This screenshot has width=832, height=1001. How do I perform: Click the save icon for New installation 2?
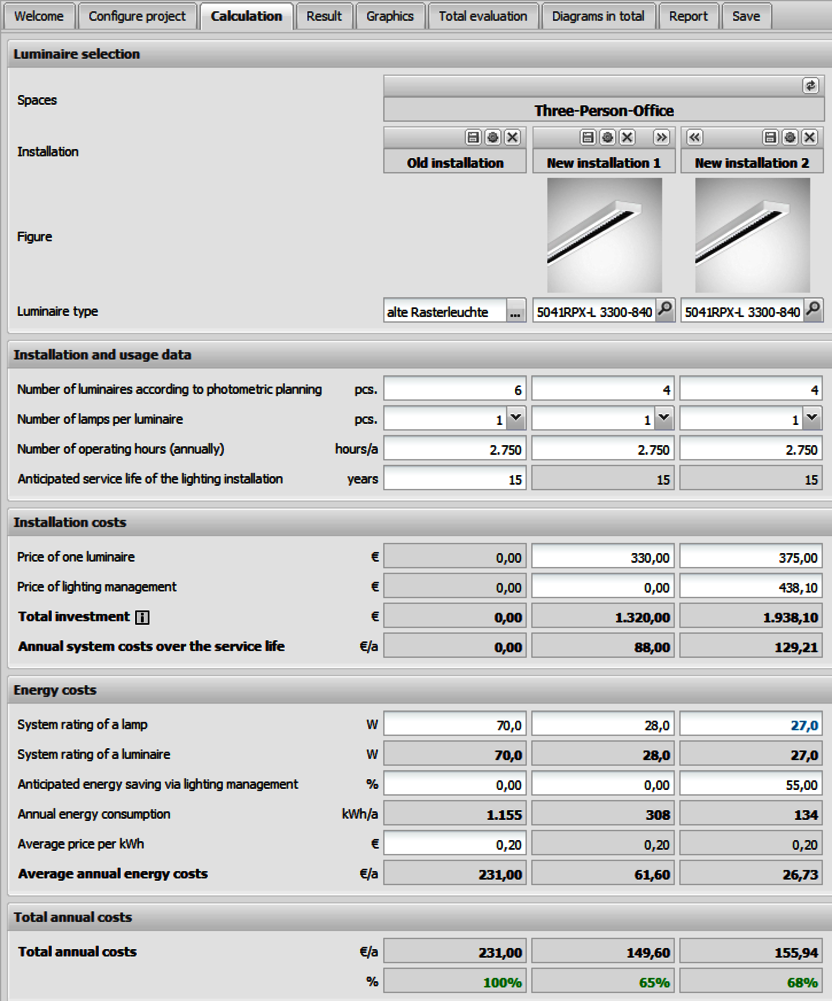(770, 137)
